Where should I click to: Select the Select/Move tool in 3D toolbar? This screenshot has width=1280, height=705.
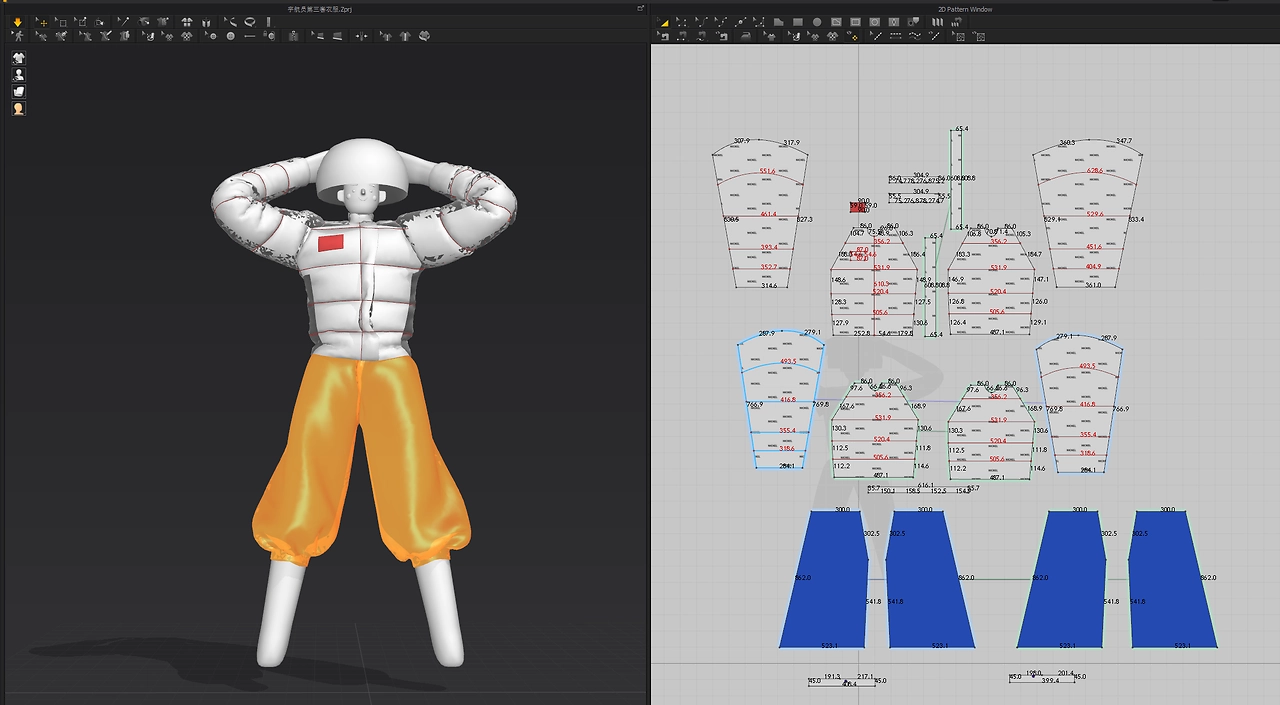[x=41, y=22]
